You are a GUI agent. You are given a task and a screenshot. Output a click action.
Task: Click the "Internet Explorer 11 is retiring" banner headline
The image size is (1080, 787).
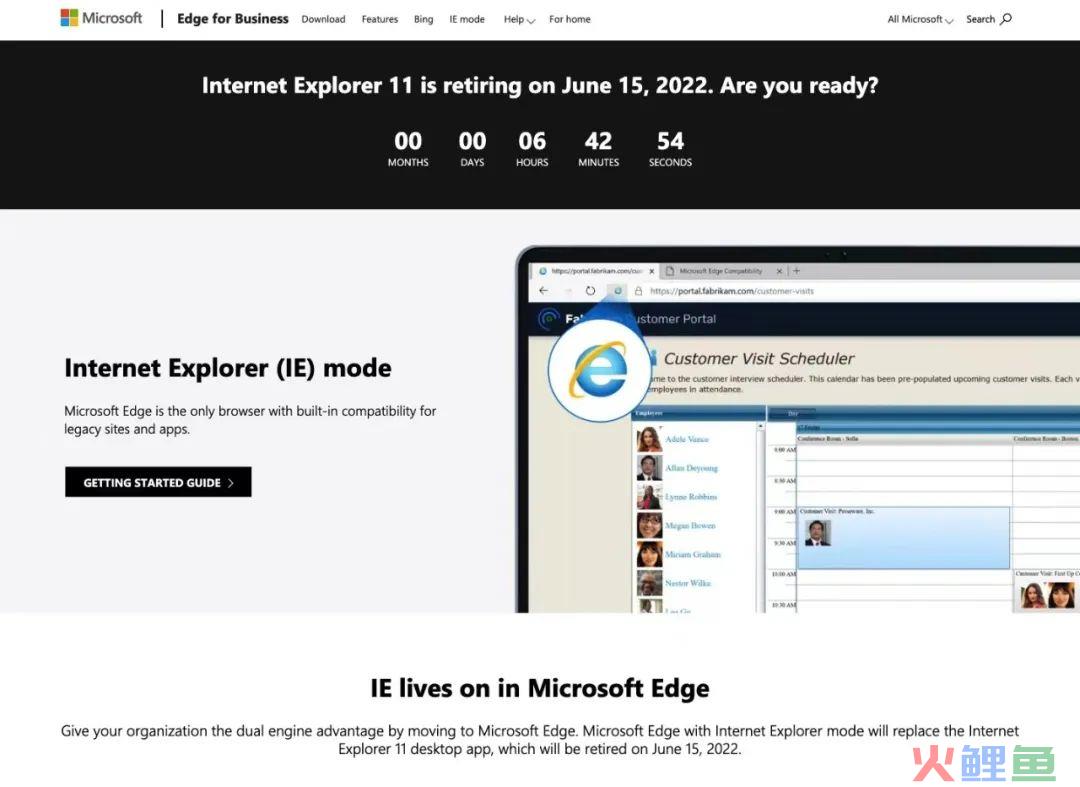[540, 85]
